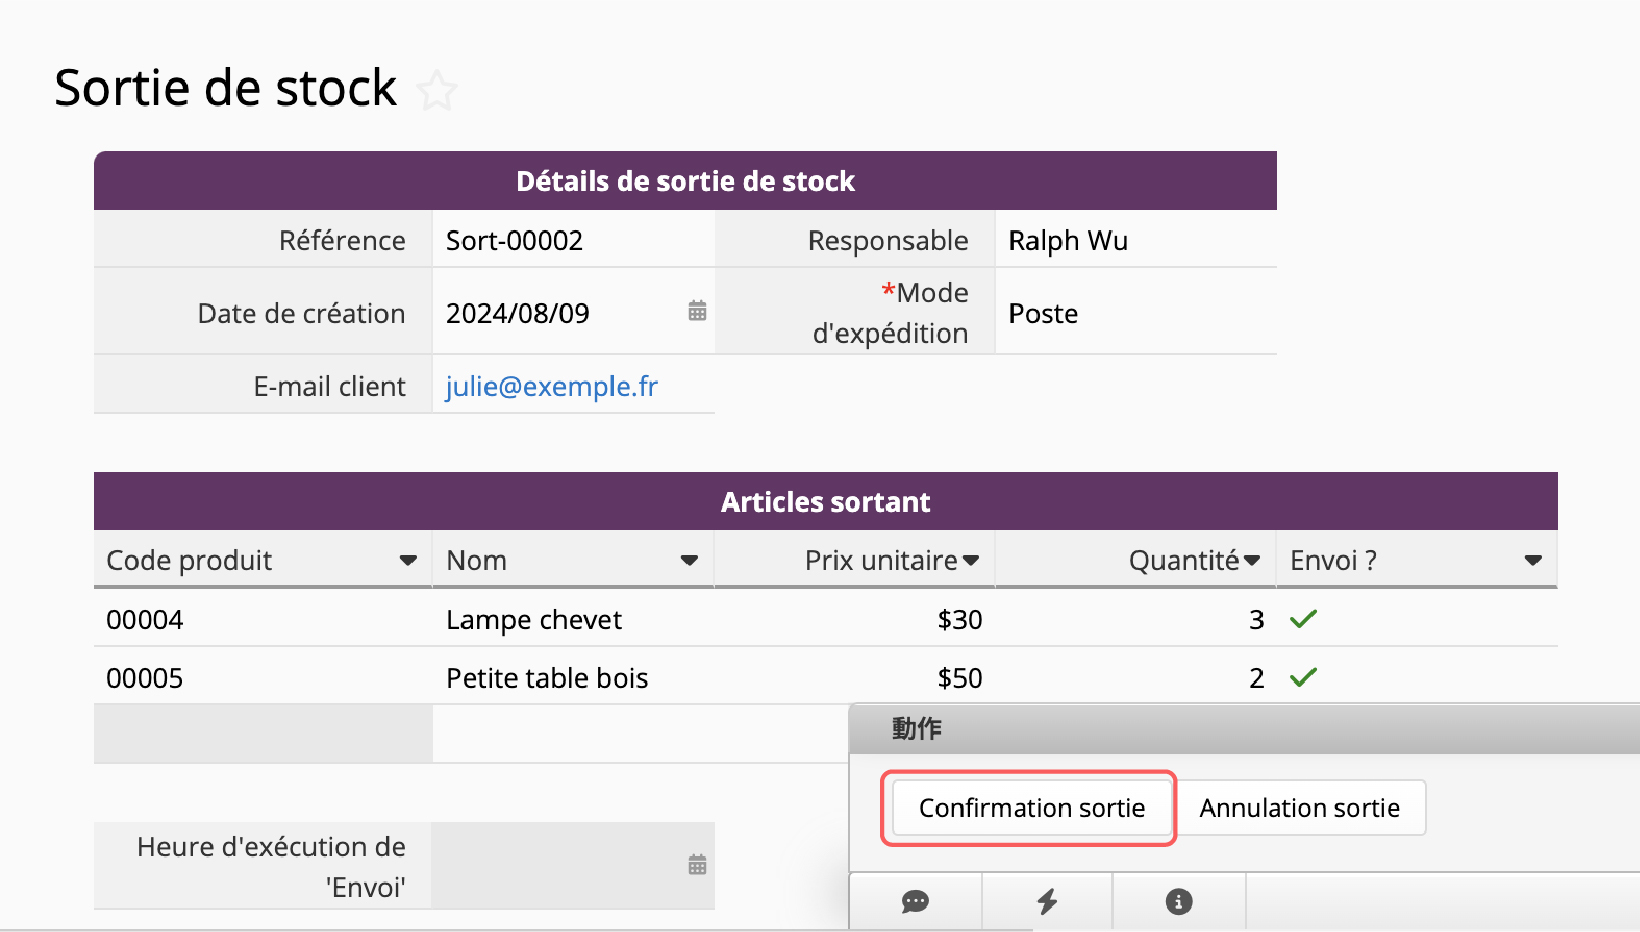This screenshot has width=1640, height=932.
Task: Open calendar icon for Heure d'exécution field
Action: pos(697,865)
